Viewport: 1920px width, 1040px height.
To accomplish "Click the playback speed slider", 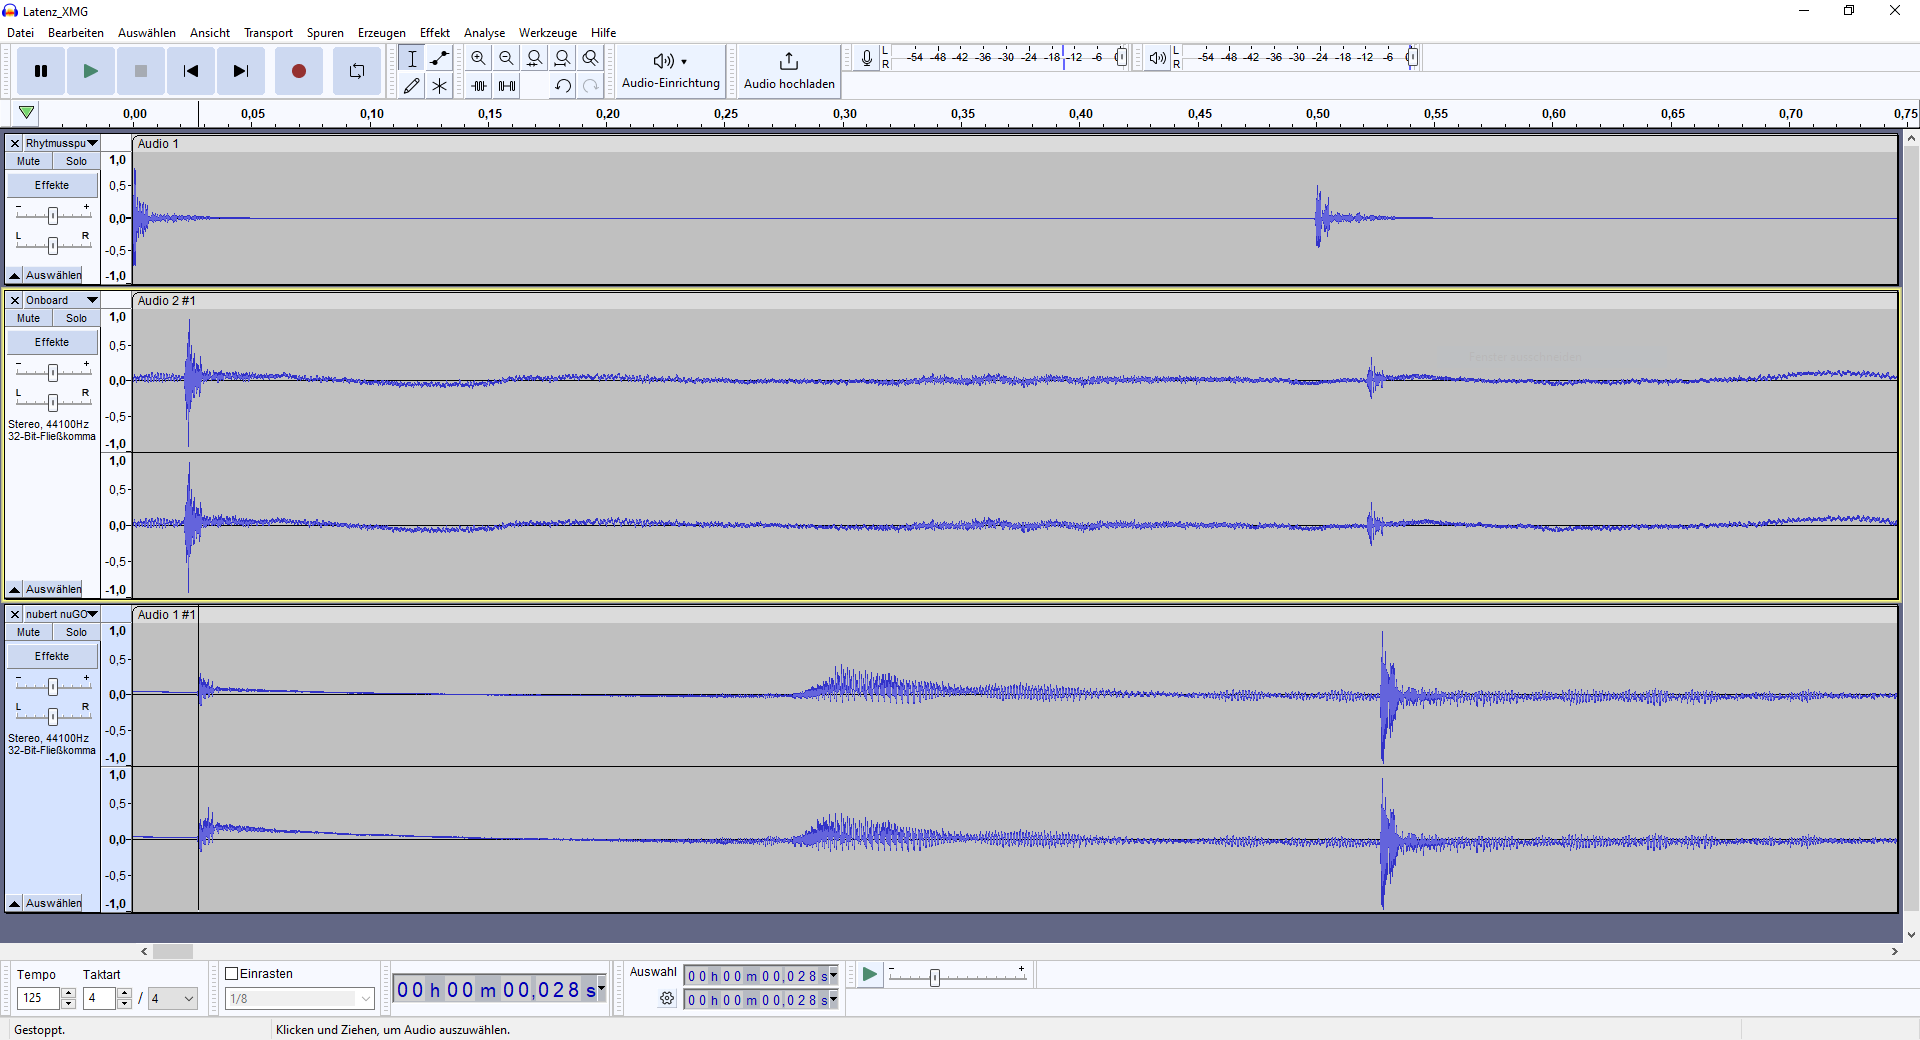I will point(935,977).
